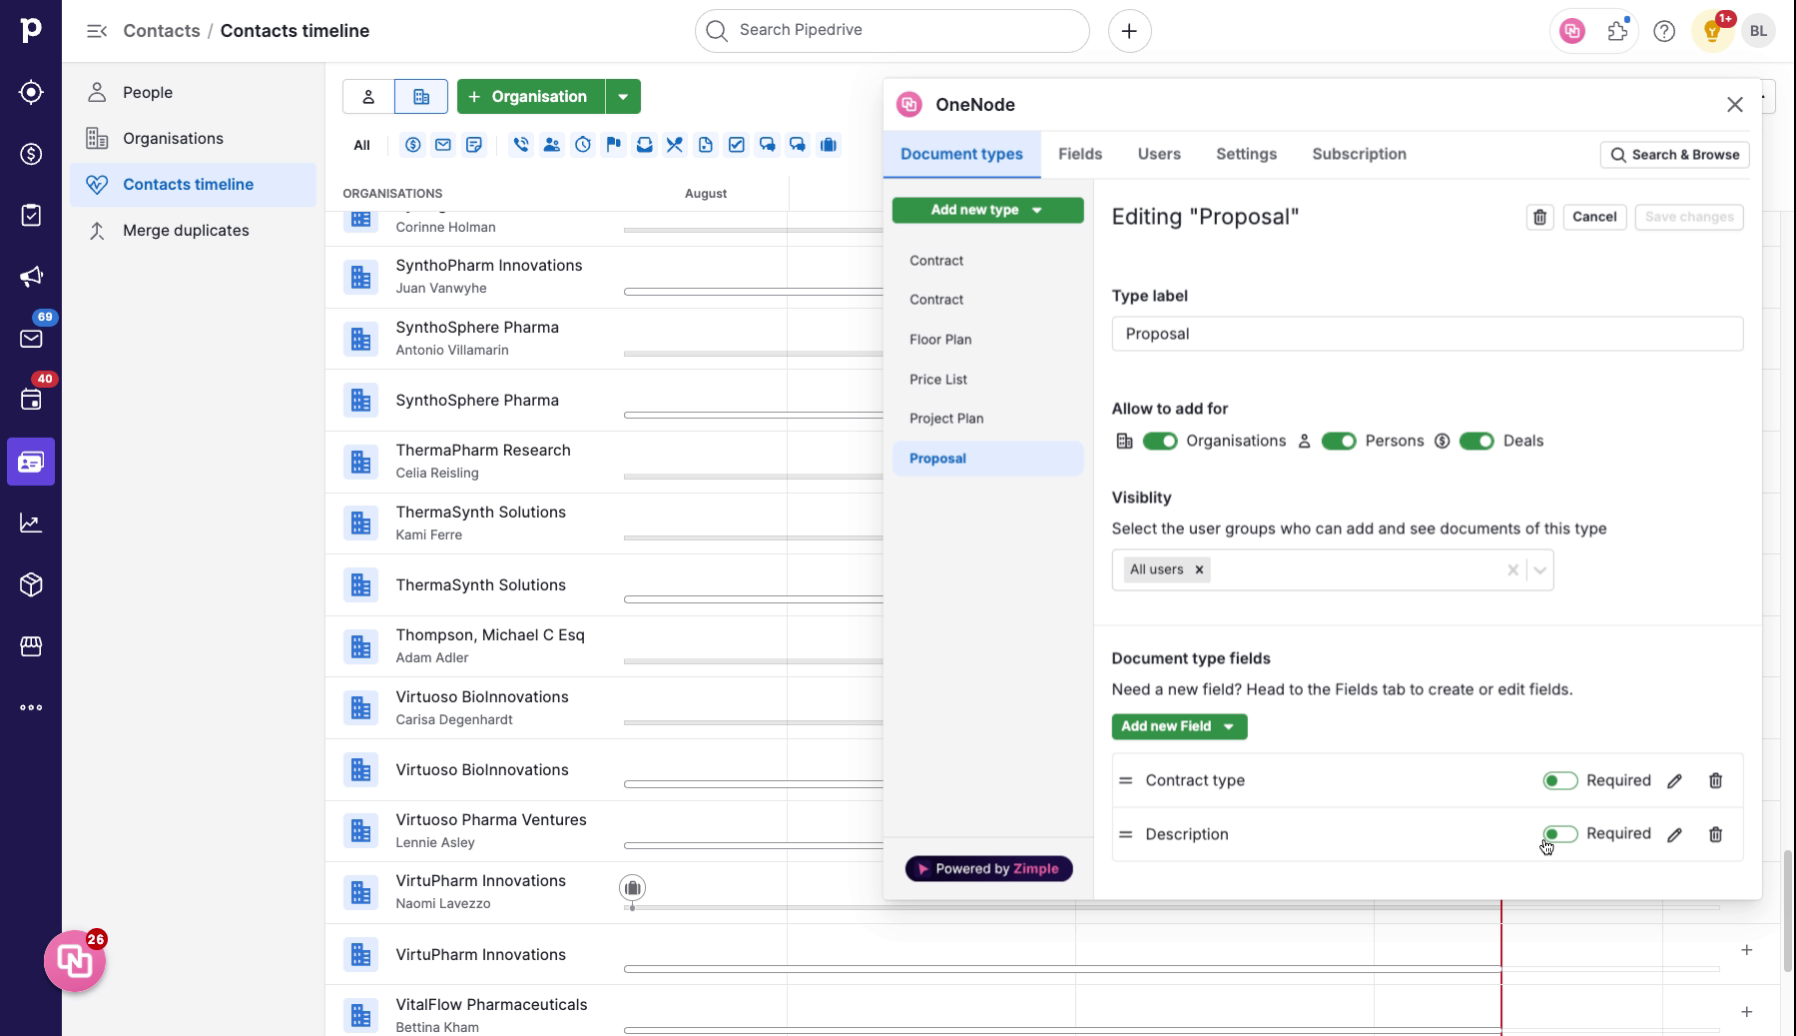Open the More three-dots sidebar menu

[31, 708]
